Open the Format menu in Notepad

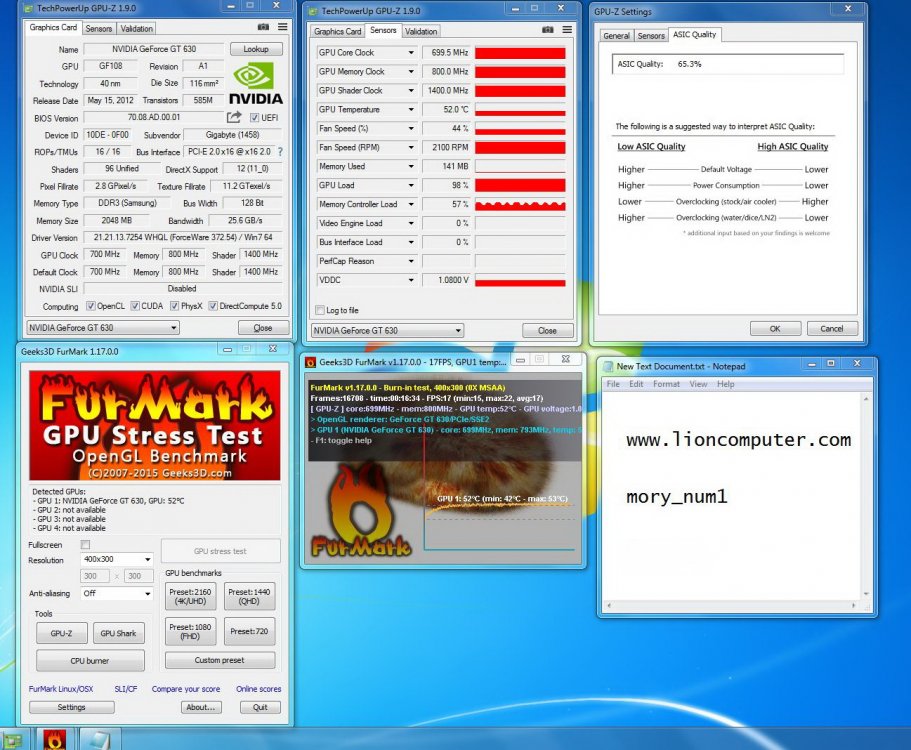[666, 384]
